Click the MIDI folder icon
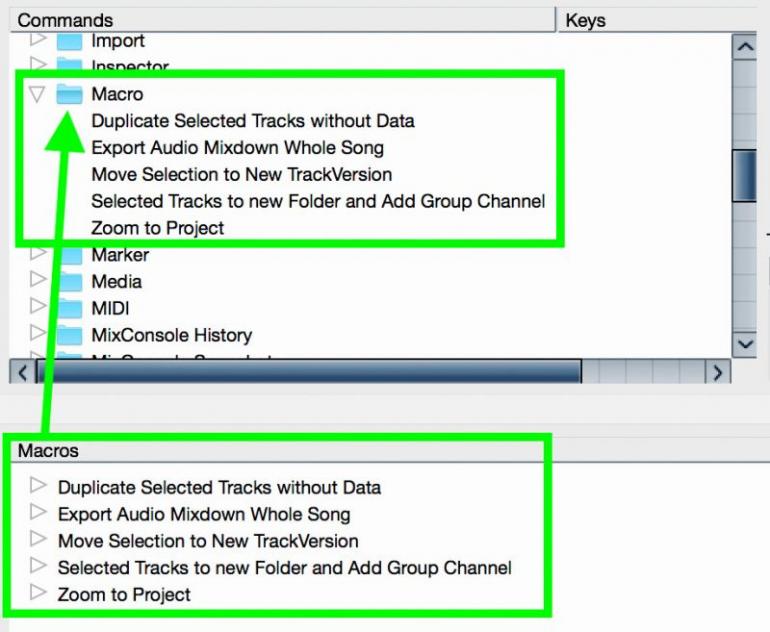This screenshot has width=770, height=632. 69,308
